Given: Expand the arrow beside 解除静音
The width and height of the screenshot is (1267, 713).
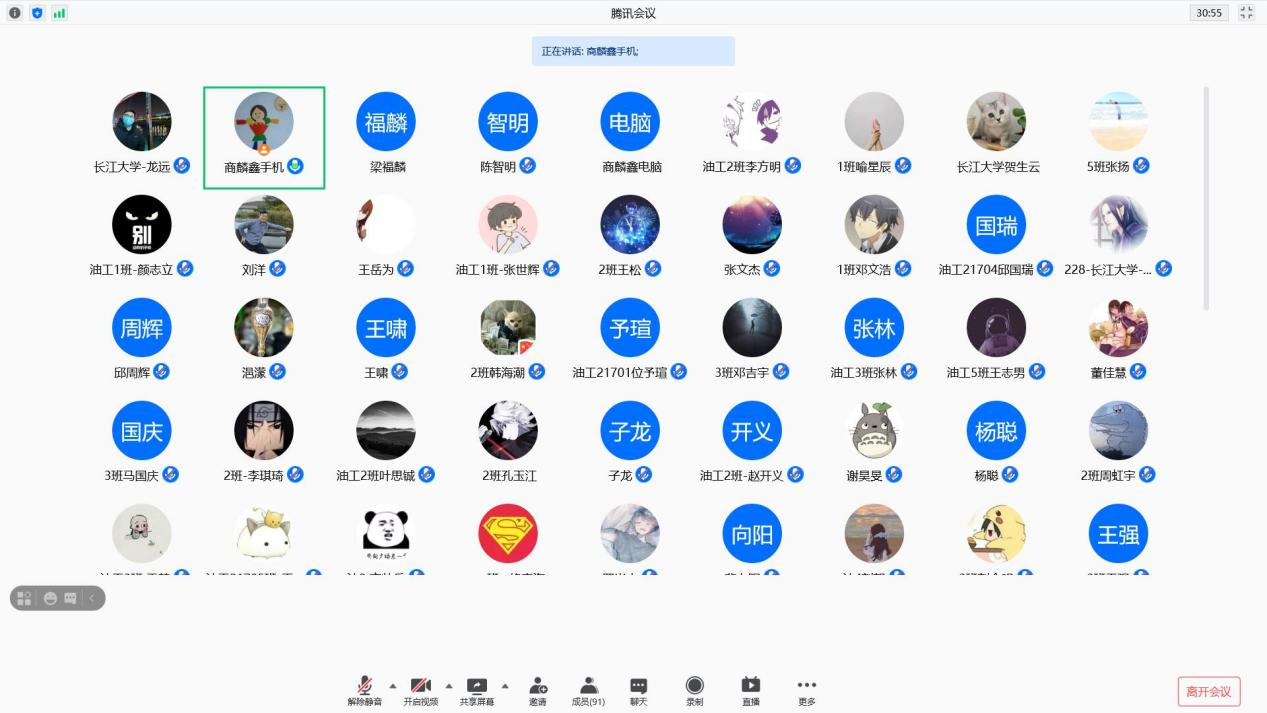Looking at the screenshot, I should (392, 686).
